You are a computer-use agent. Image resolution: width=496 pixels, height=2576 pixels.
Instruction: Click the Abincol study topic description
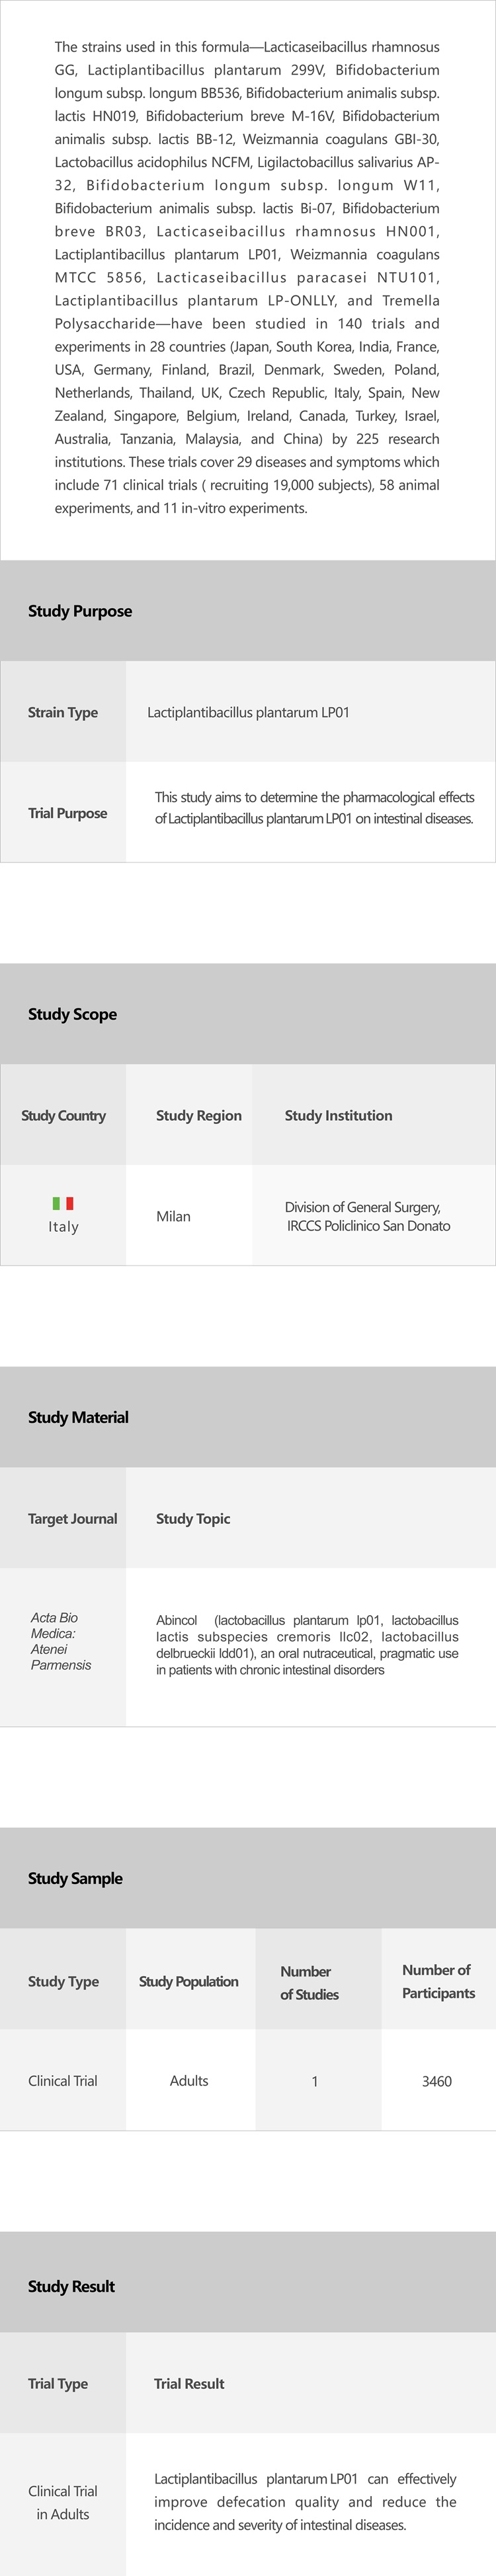coord(307,1644)
